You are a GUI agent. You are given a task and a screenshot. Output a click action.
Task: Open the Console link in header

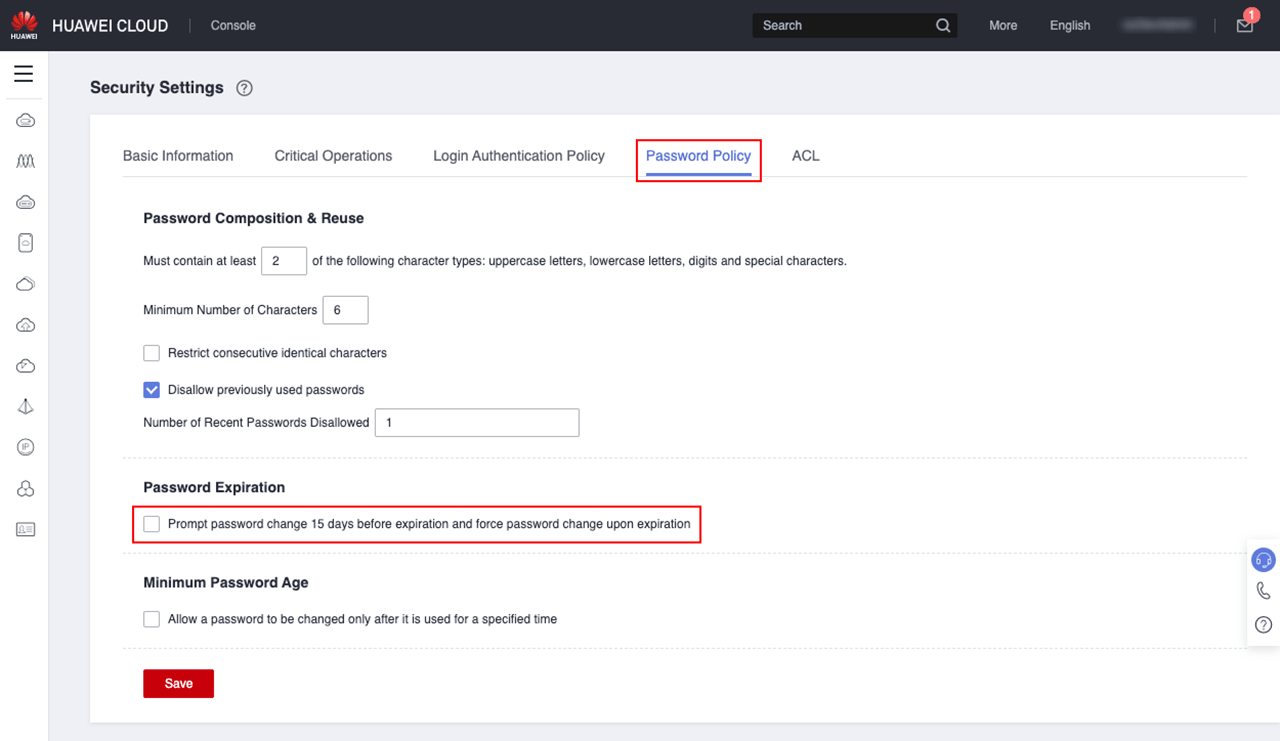tap(233, 26)
